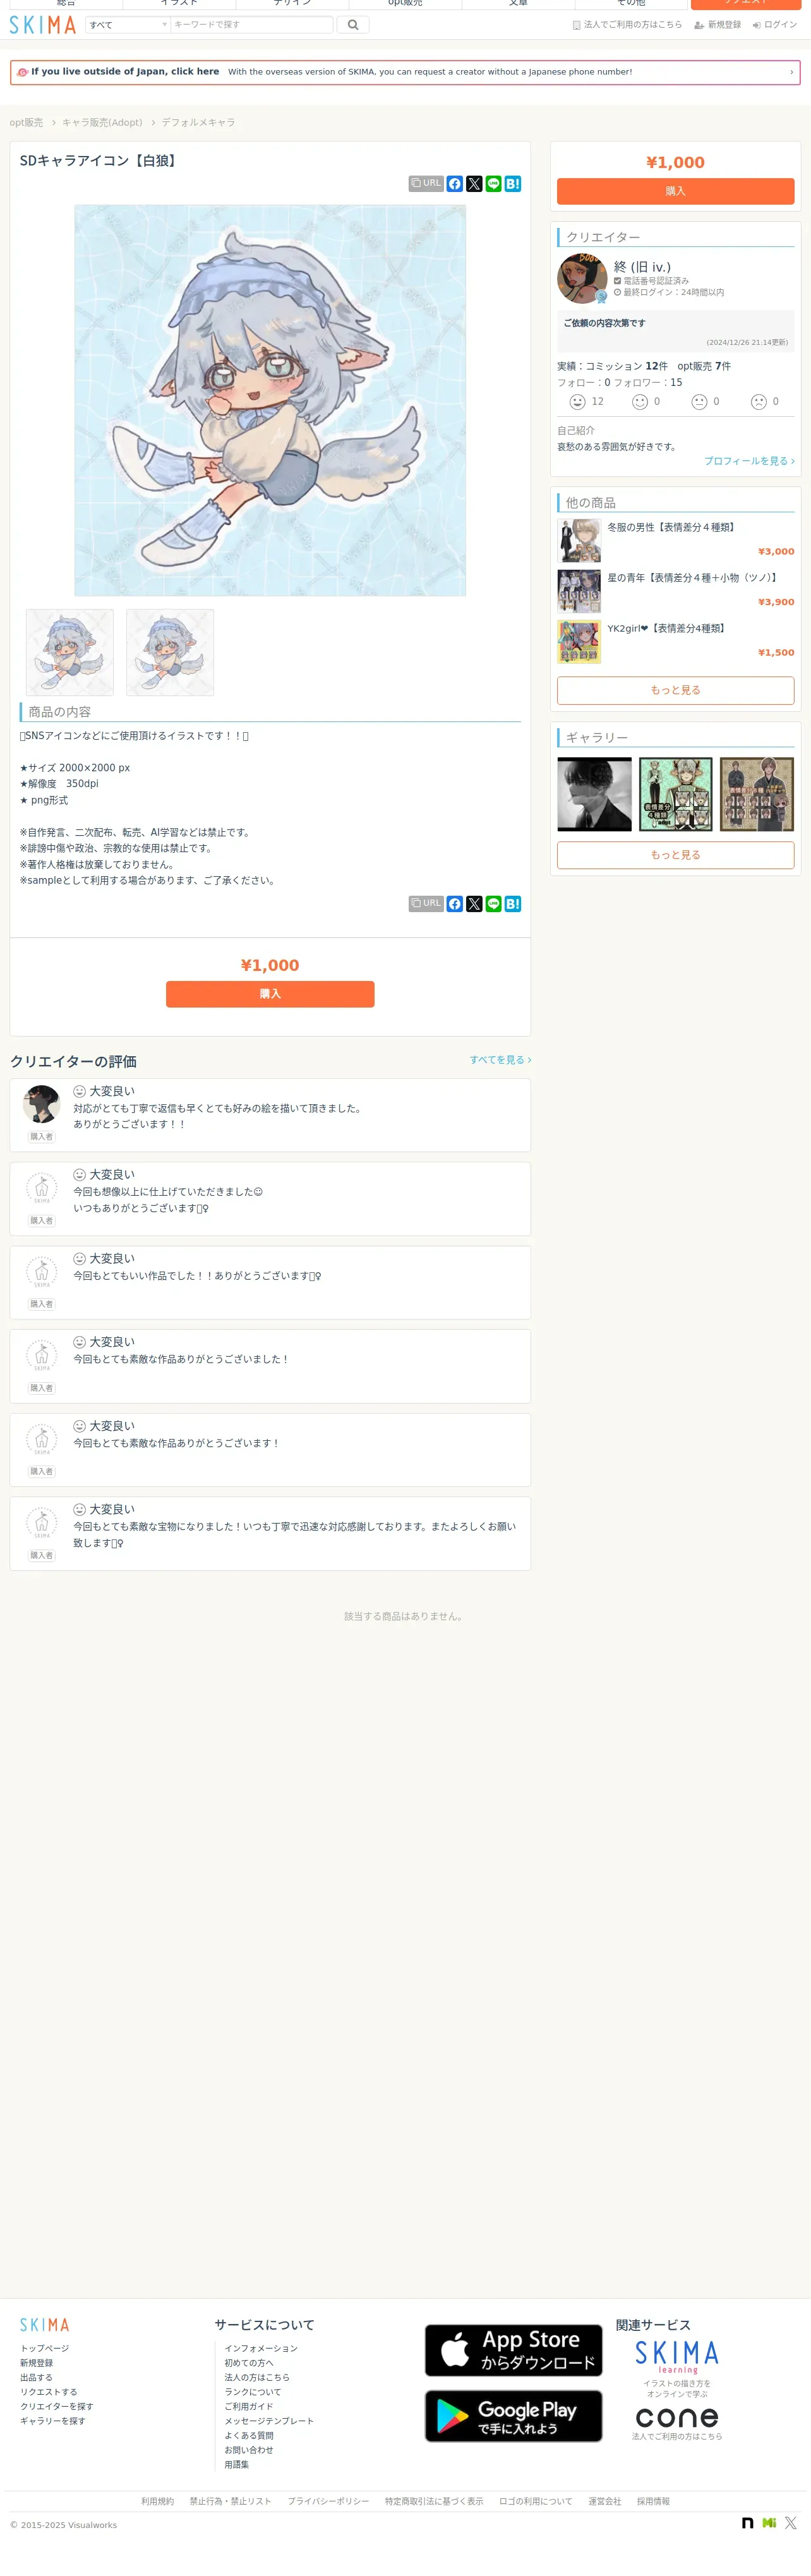This screenshot has width=811, height=2576.
Task: Click 購入 button in right sidebar
Action: pyautogui.click(x=675, y=191)
